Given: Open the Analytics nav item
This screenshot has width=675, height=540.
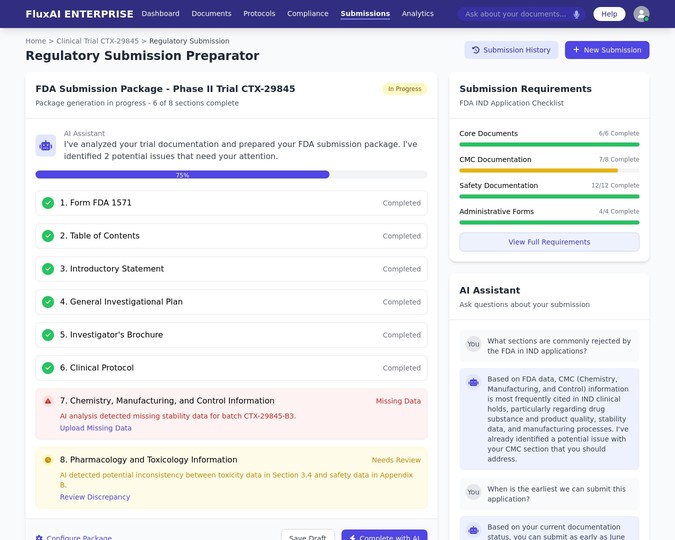Looking at the screenshot, I should click(x=418, y=14).
